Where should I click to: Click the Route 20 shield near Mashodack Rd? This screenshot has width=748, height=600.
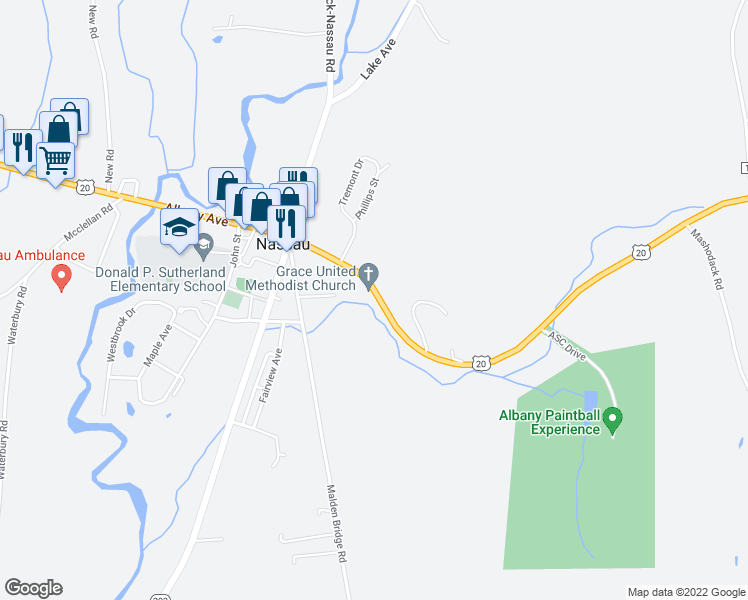[x=641, y=252]
